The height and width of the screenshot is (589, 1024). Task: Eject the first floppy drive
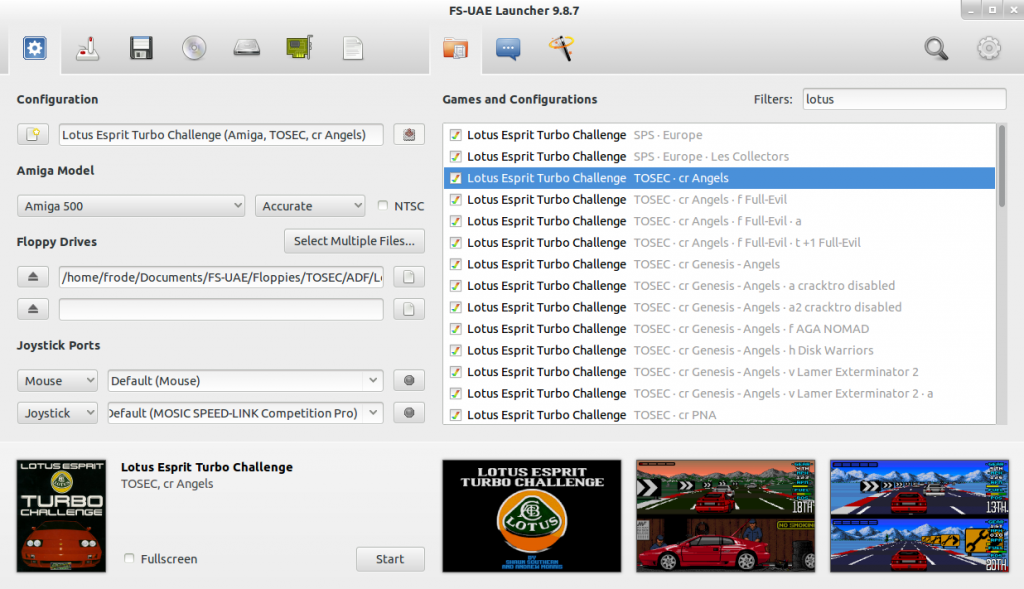click(32, 277)
